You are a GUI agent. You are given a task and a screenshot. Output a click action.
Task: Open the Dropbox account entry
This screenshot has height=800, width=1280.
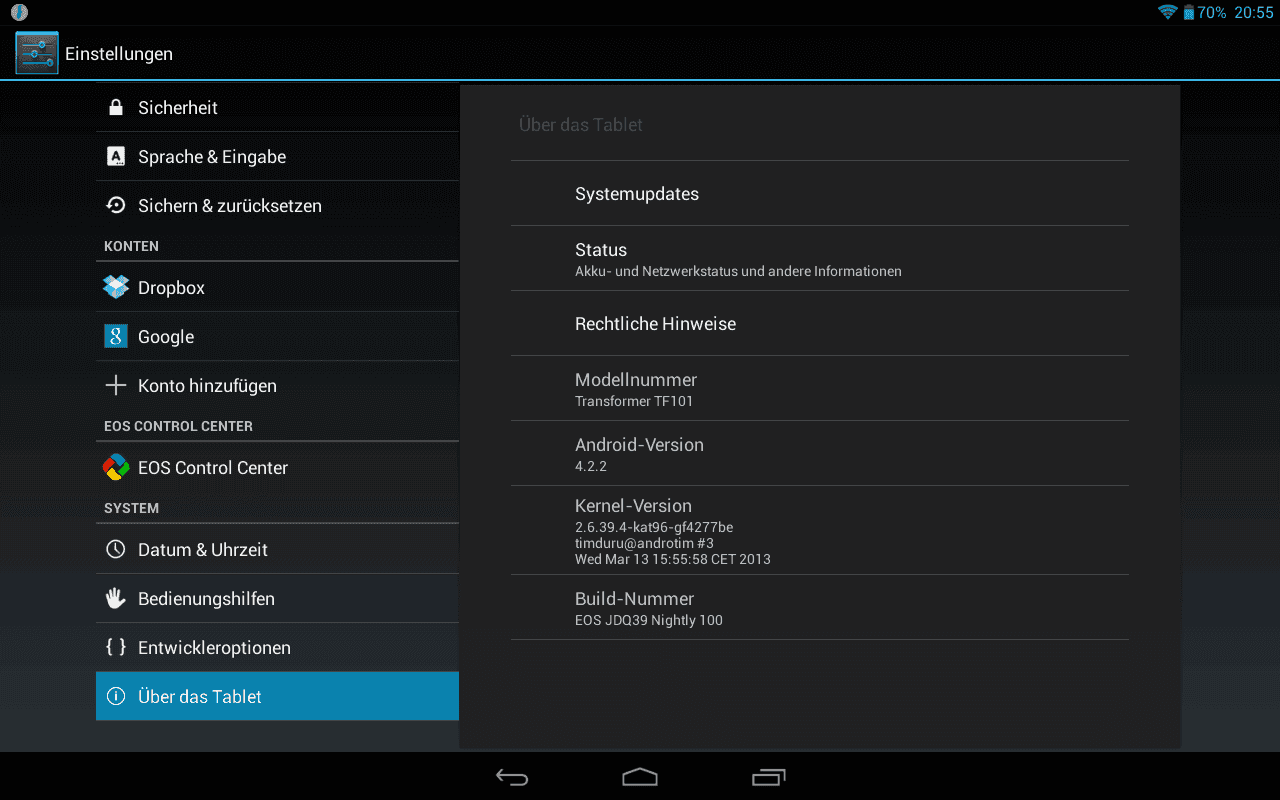click(x=277, y=287)
